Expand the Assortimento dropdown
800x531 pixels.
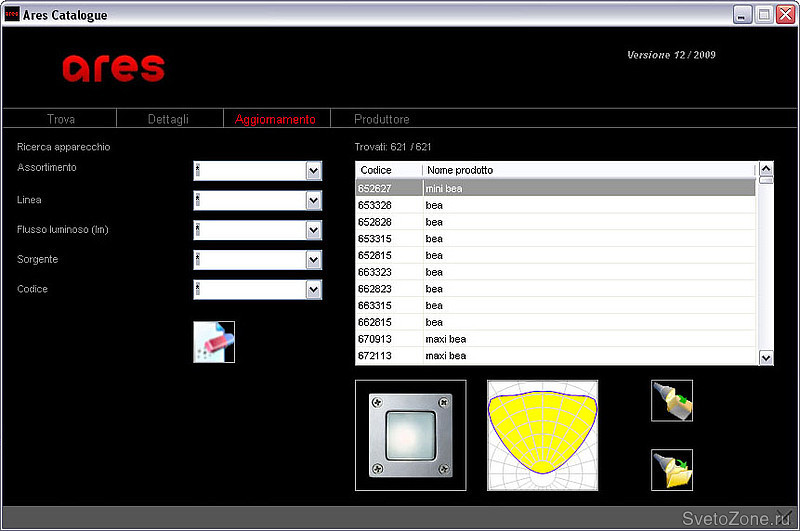click(313, 171)
